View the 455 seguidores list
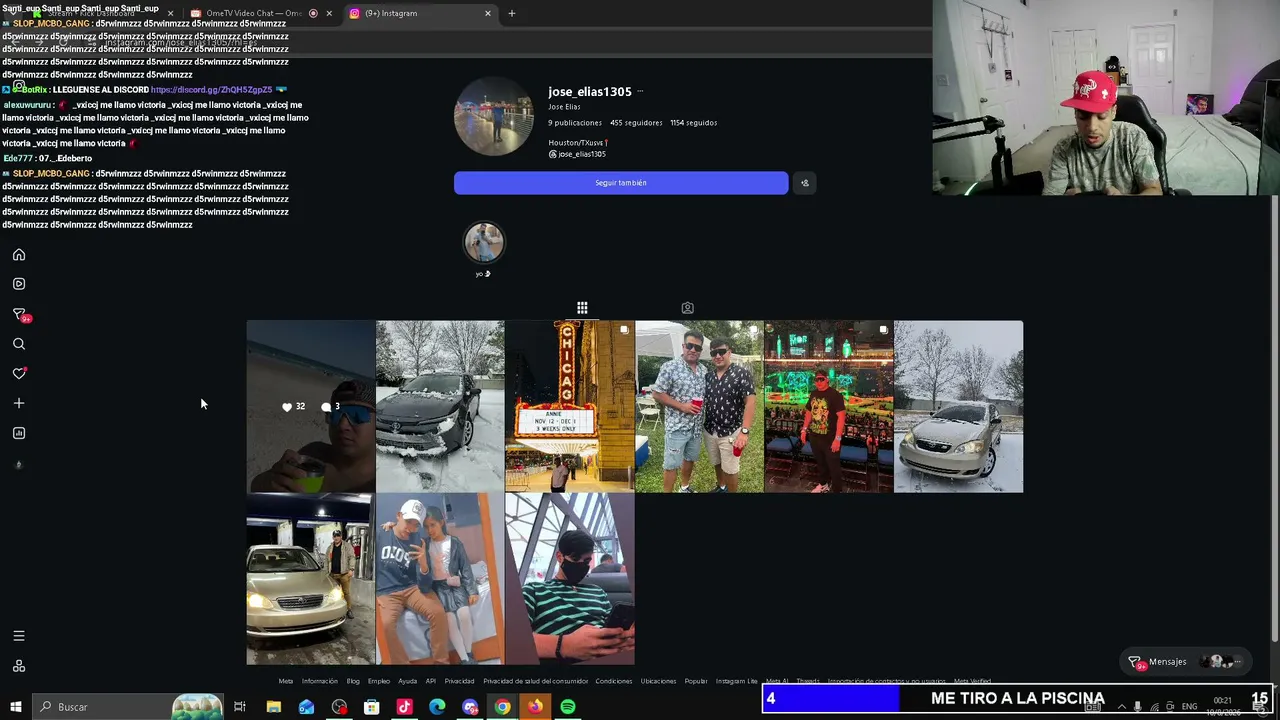Viewport: 1280px width, 720px height. (636, 123)
